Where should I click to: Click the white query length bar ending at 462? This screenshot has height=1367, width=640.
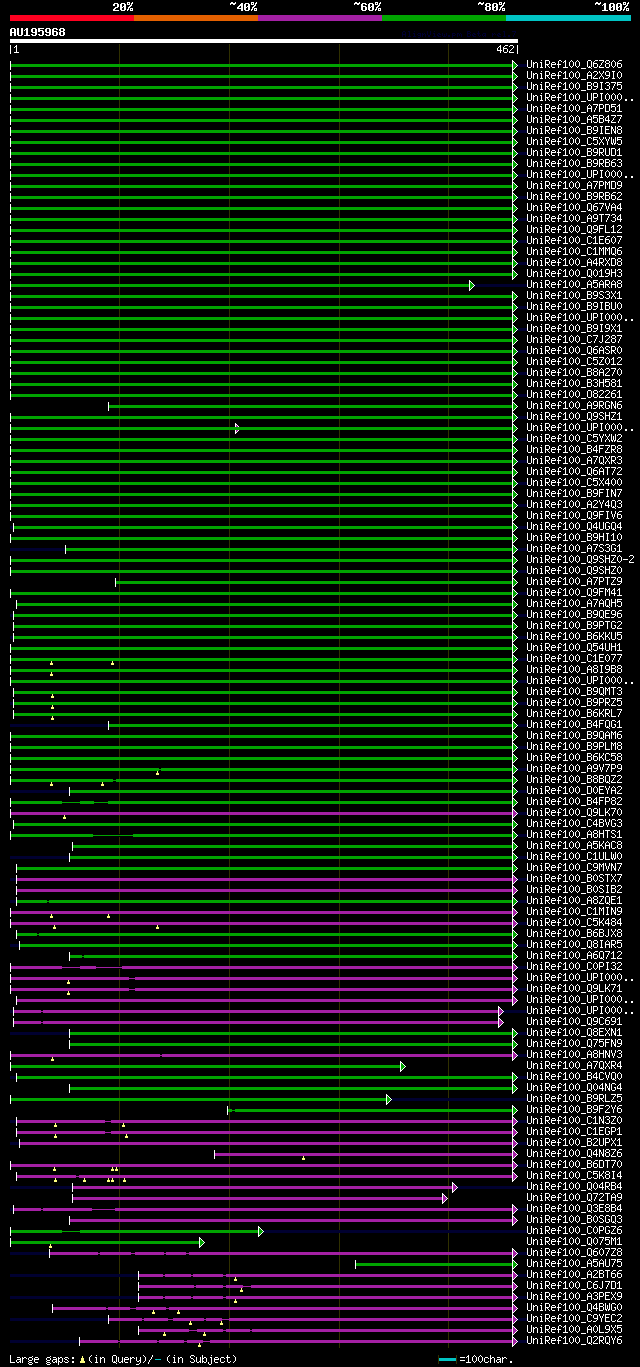pyautogui.click(x=264, y=41)
